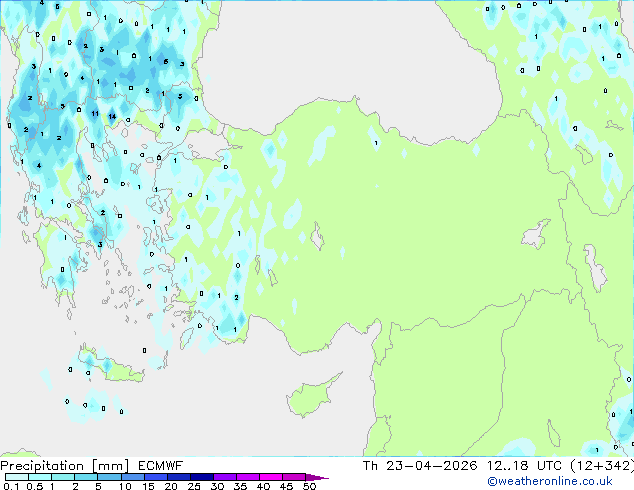Image resolution: width=634 pixels, height=490 pixels.
Task: Click the legend label '10'
Action: coord(125,486)
